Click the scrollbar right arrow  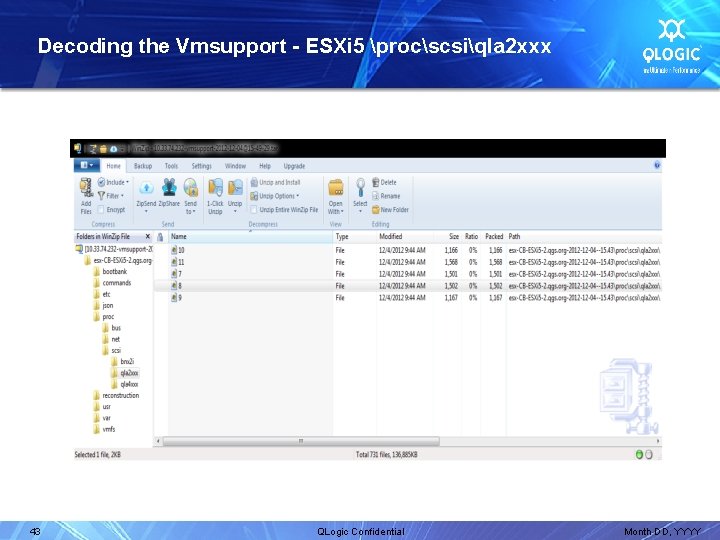(x=658, y=441)
